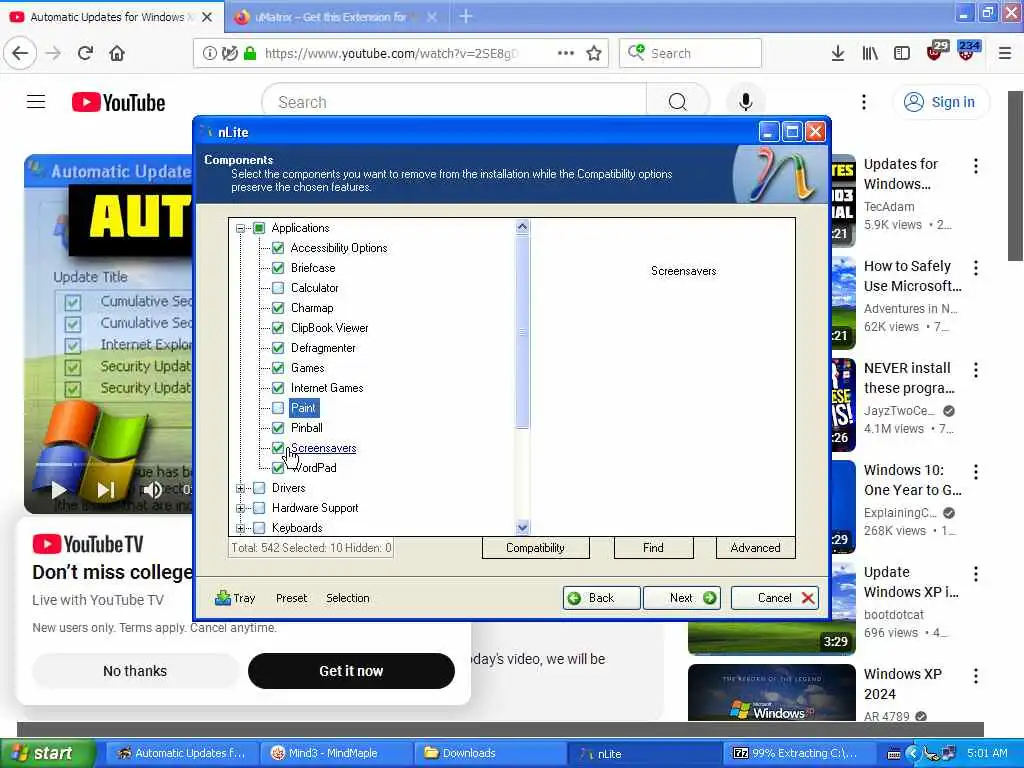Screen dimensions: 1024x768
Task: Toggle the Internet Games checkbox
Action: click(278, 388)
